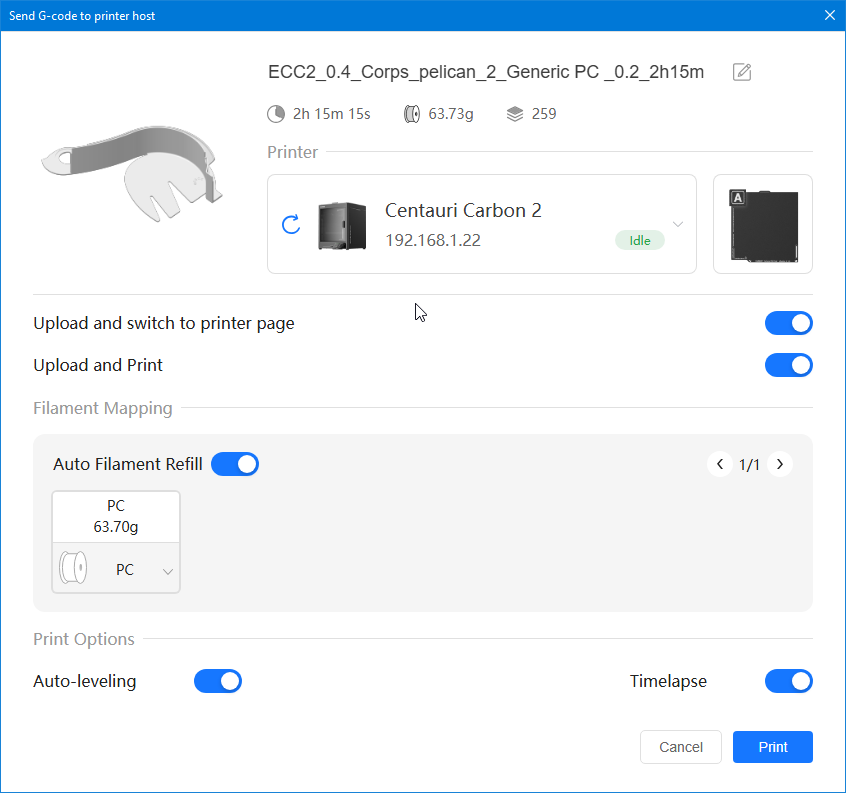846x793 pixels.
Task: Click the layer count stack icon
Action: (x=515, y=114)
